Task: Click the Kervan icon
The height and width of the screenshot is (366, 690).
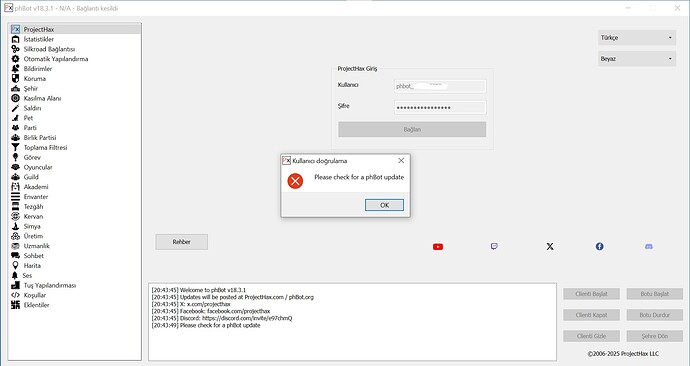Action: tap(15, 216)
